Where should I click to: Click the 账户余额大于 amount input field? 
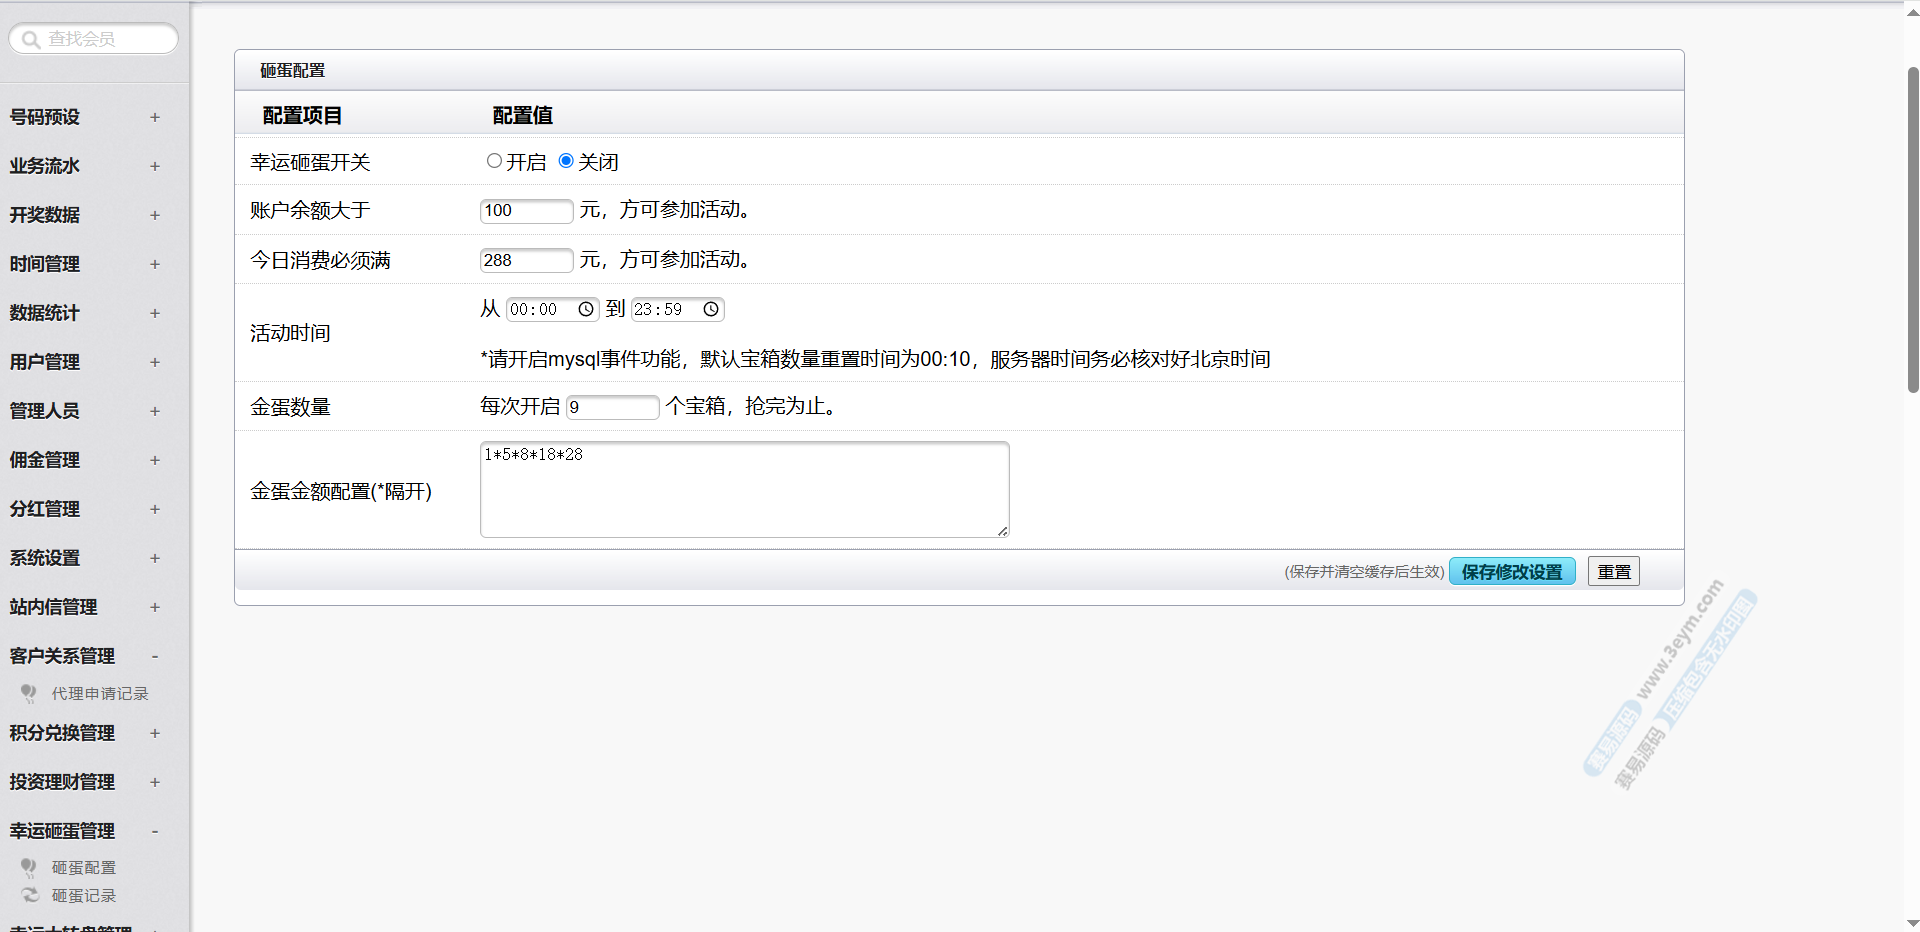(x=526, y=211)
